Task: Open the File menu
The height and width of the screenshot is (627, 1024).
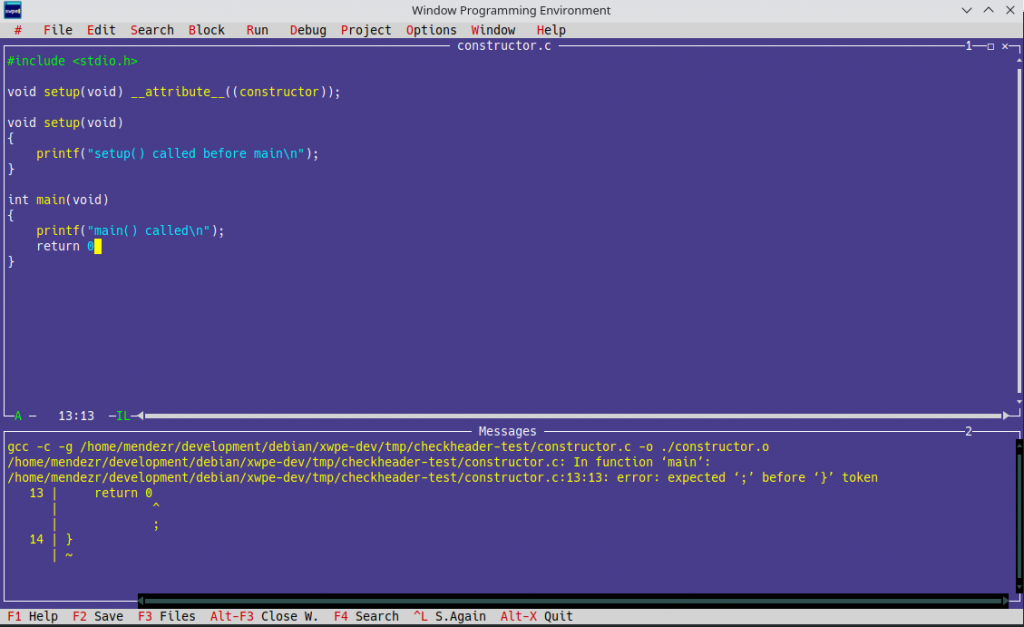Action: pyautogui.click(x=57, y=30)
